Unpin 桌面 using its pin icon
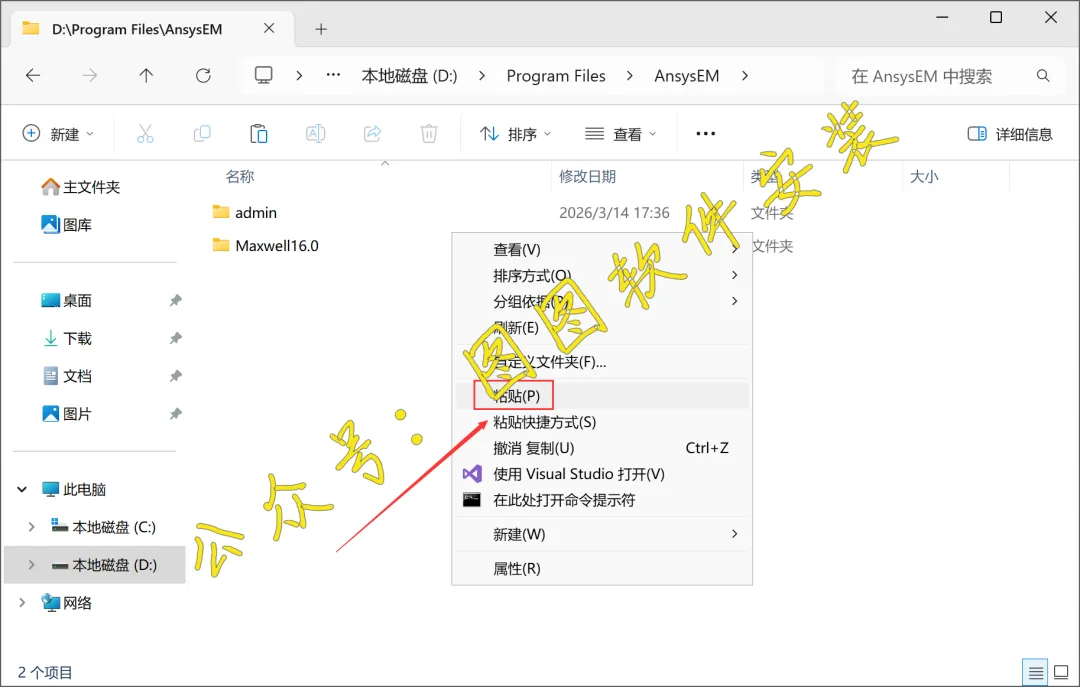Viewport: 1080px width, 687px height. [176, 300]
